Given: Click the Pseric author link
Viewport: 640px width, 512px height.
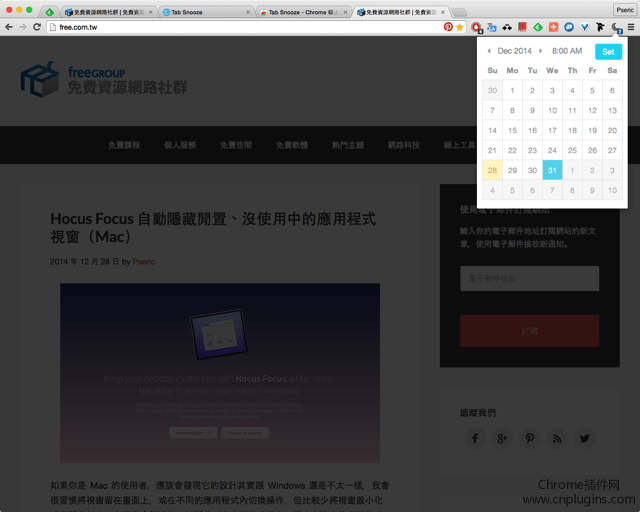Looking at the screenshot, I should pyautogui.click(x=144, y=261).
